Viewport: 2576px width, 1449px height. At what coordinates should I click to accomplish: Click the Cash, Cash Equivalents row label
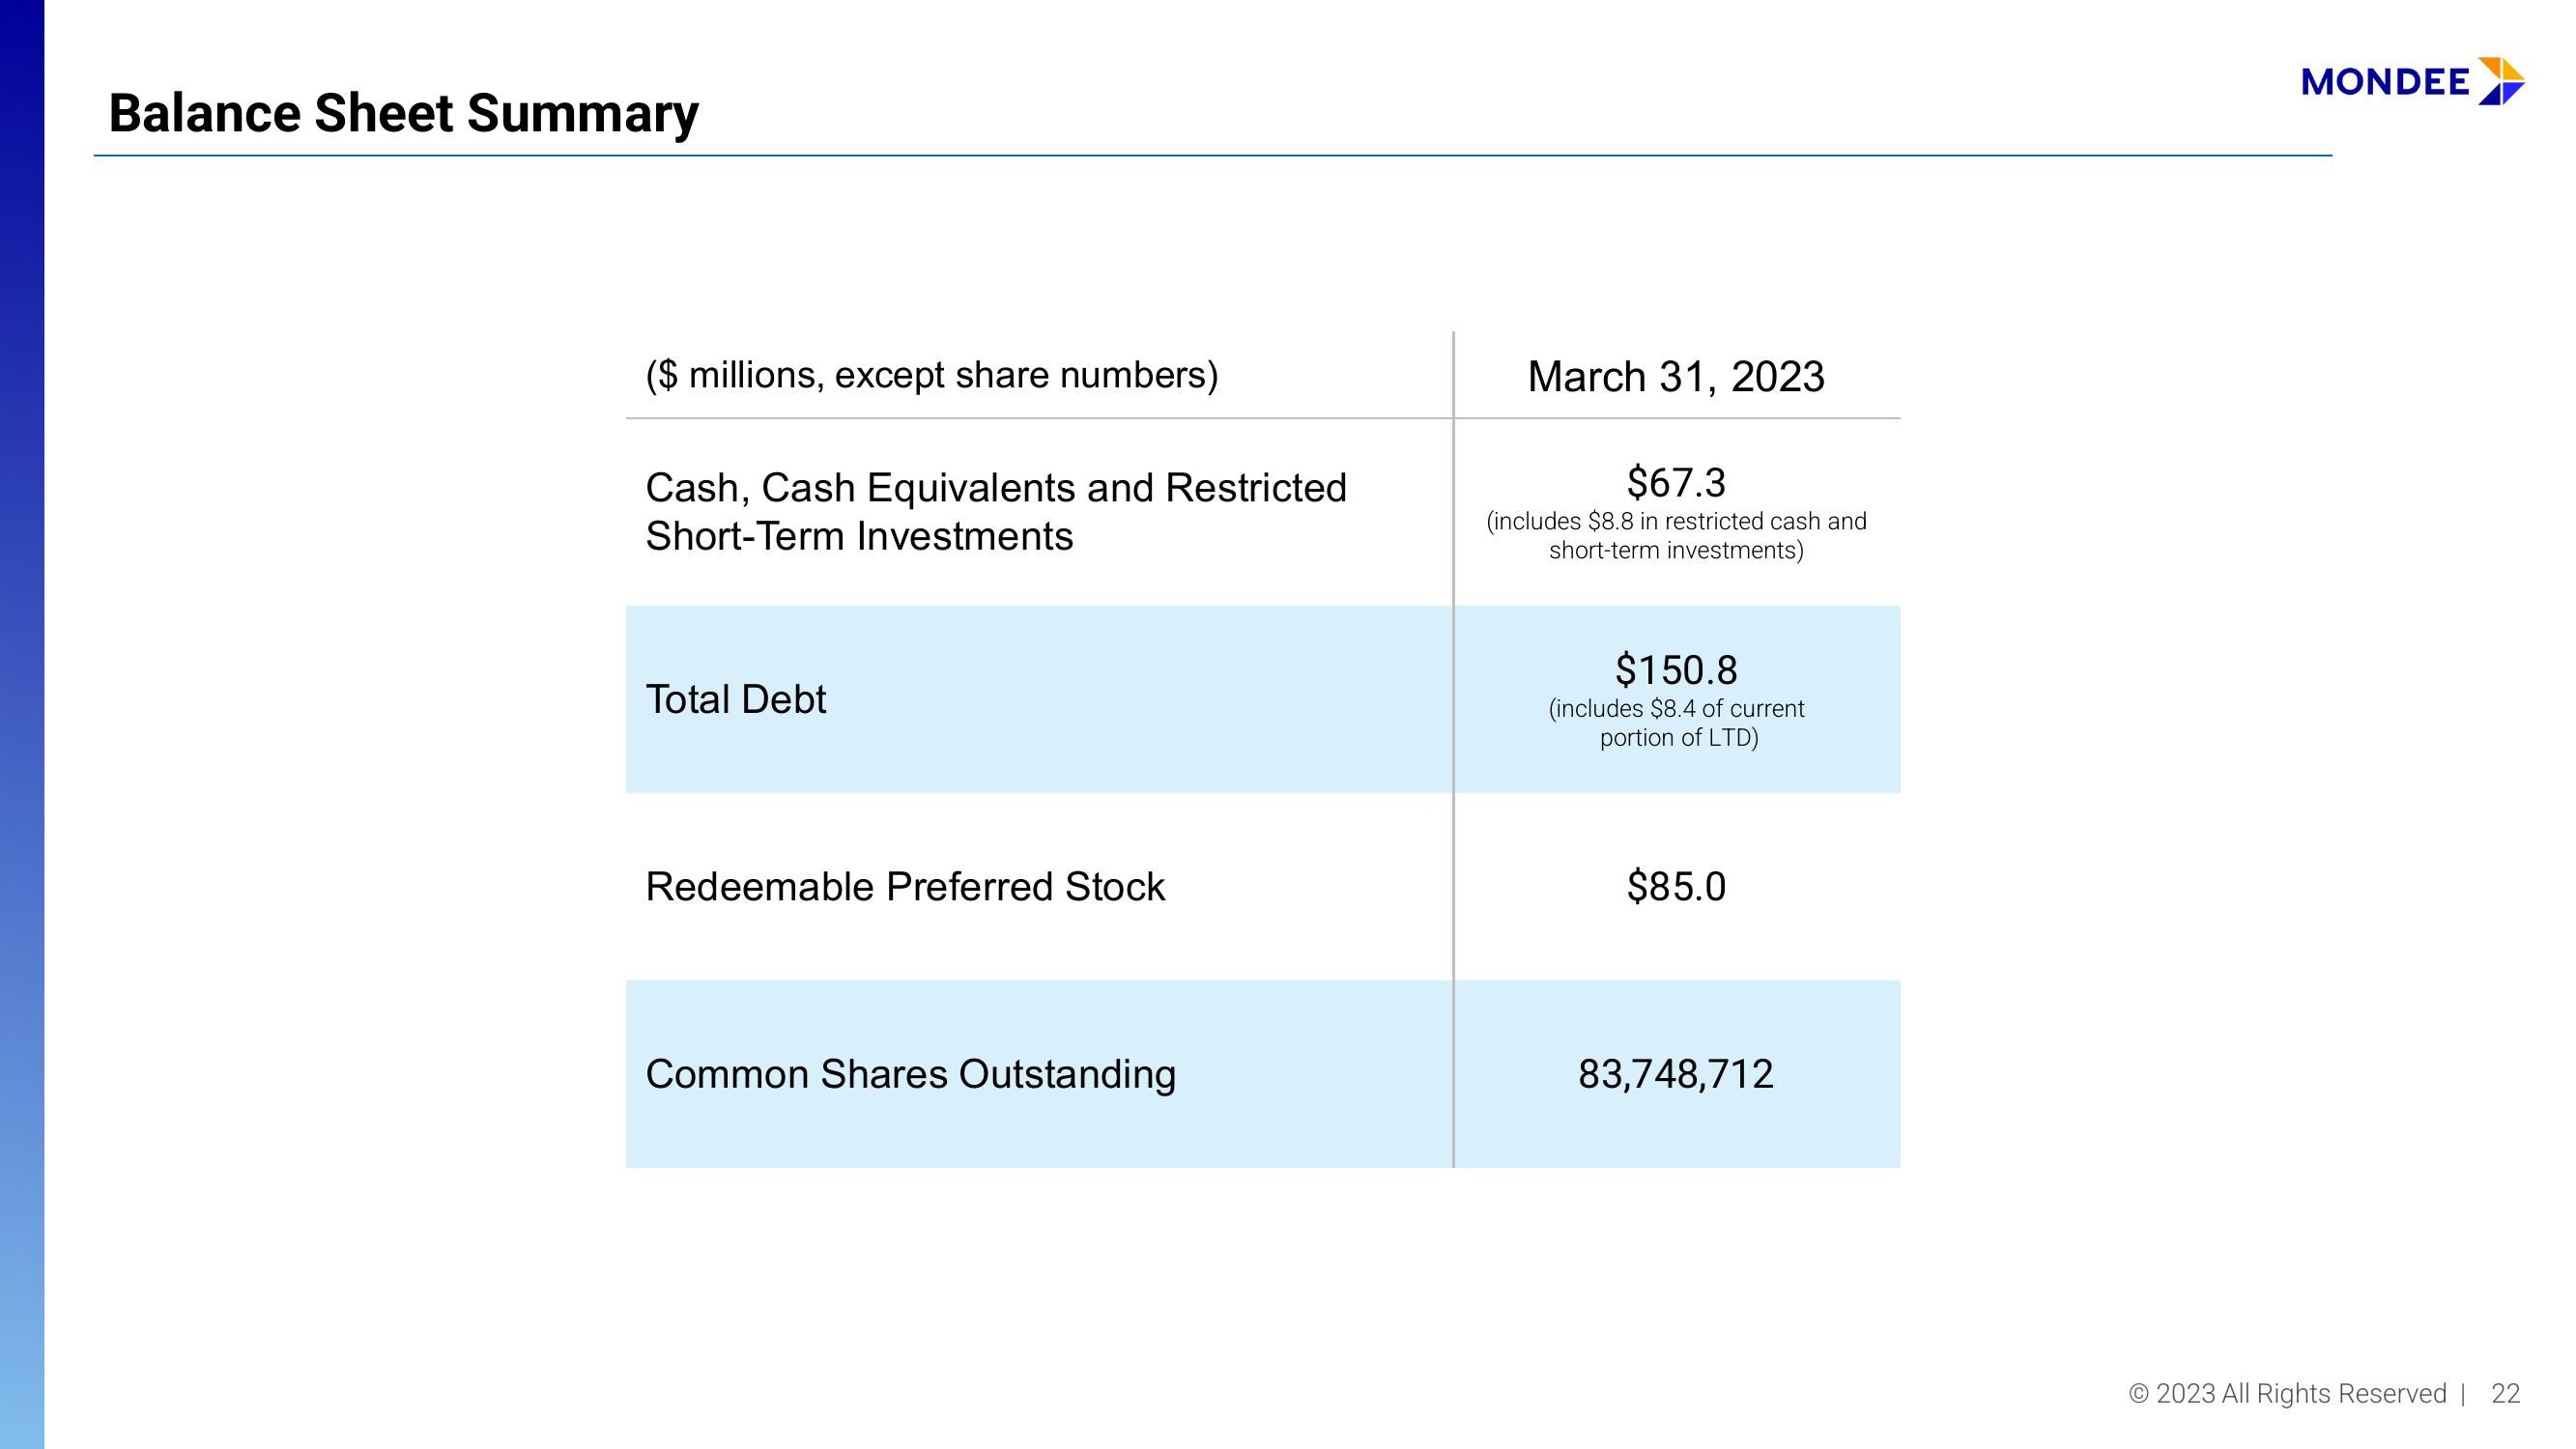(x=996, y=512)
